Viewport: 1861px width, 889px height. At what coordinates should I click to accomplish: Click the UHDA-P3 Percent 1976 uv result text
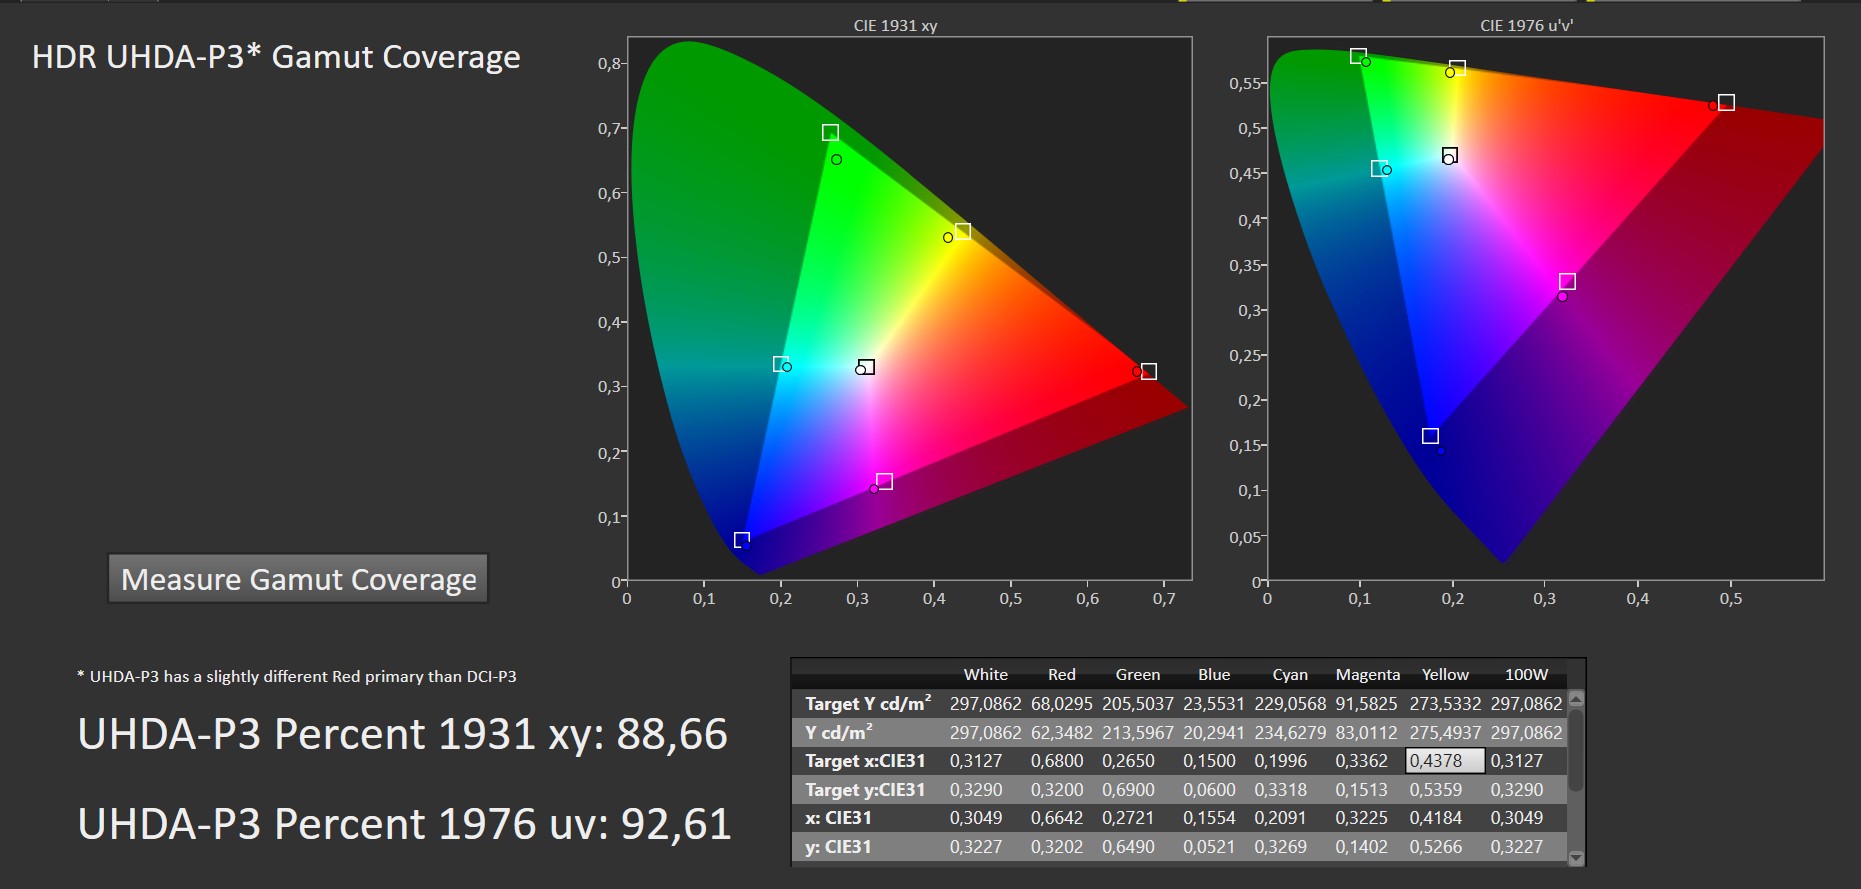(404, 824)
